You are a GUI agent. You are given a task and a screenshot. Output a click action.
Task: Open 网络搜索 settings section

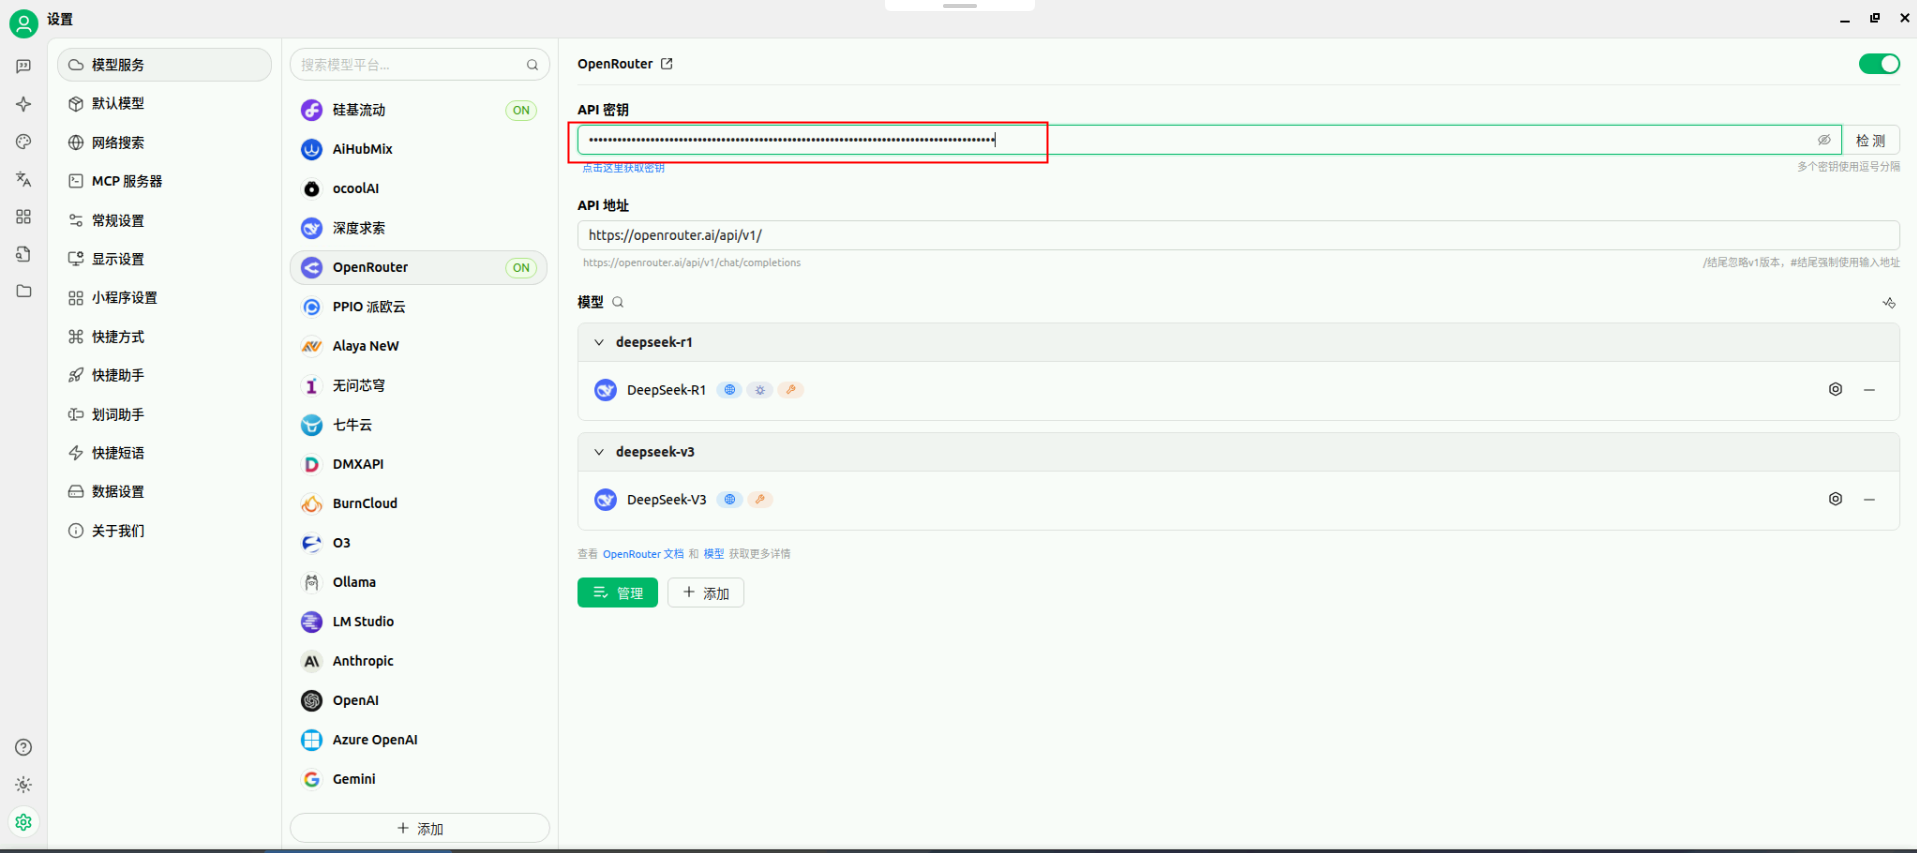[165, 143]
